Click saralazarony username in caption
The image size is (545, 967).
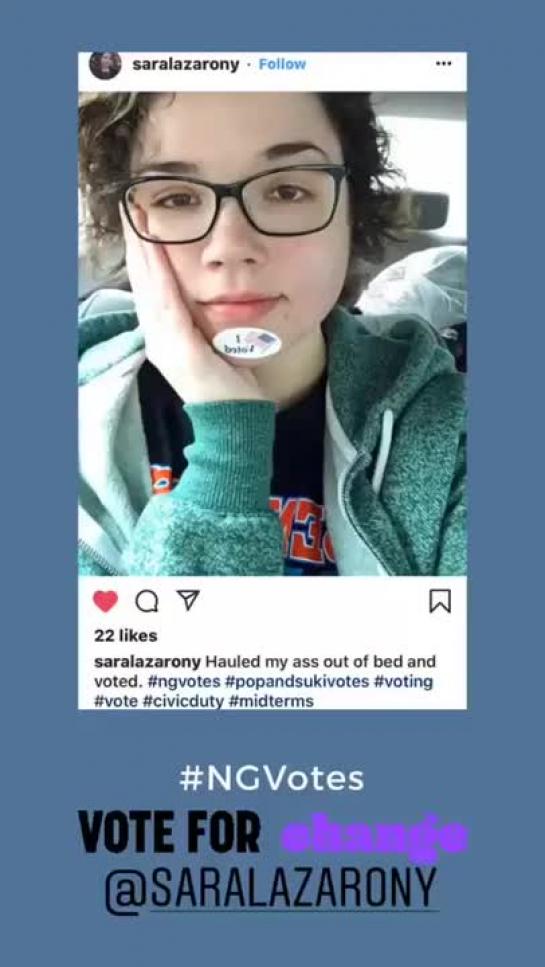147,662
